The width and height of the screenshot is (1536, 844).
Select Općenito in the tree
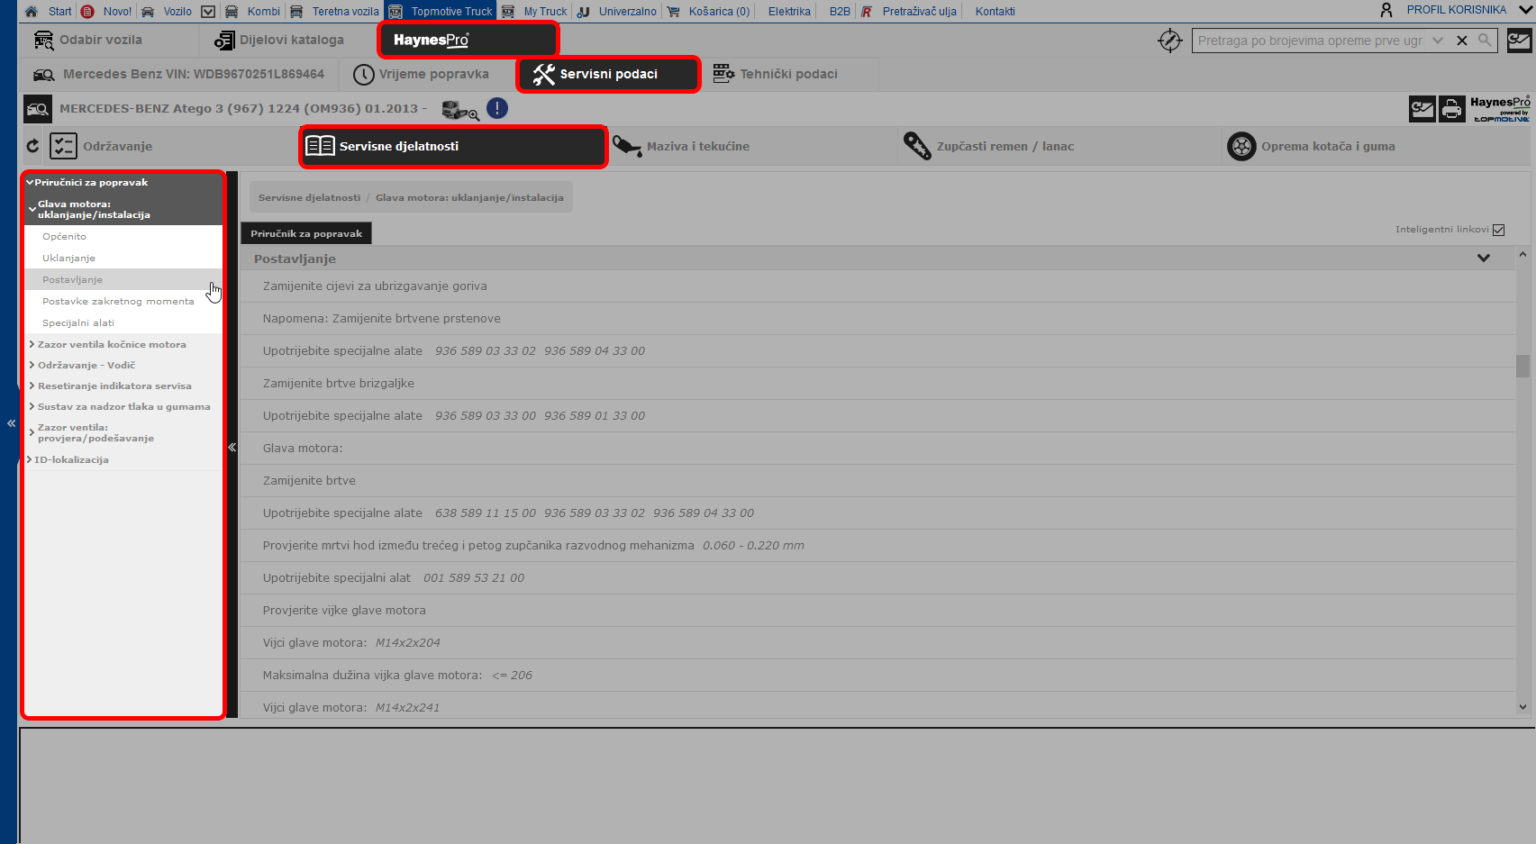click(123, 237)
